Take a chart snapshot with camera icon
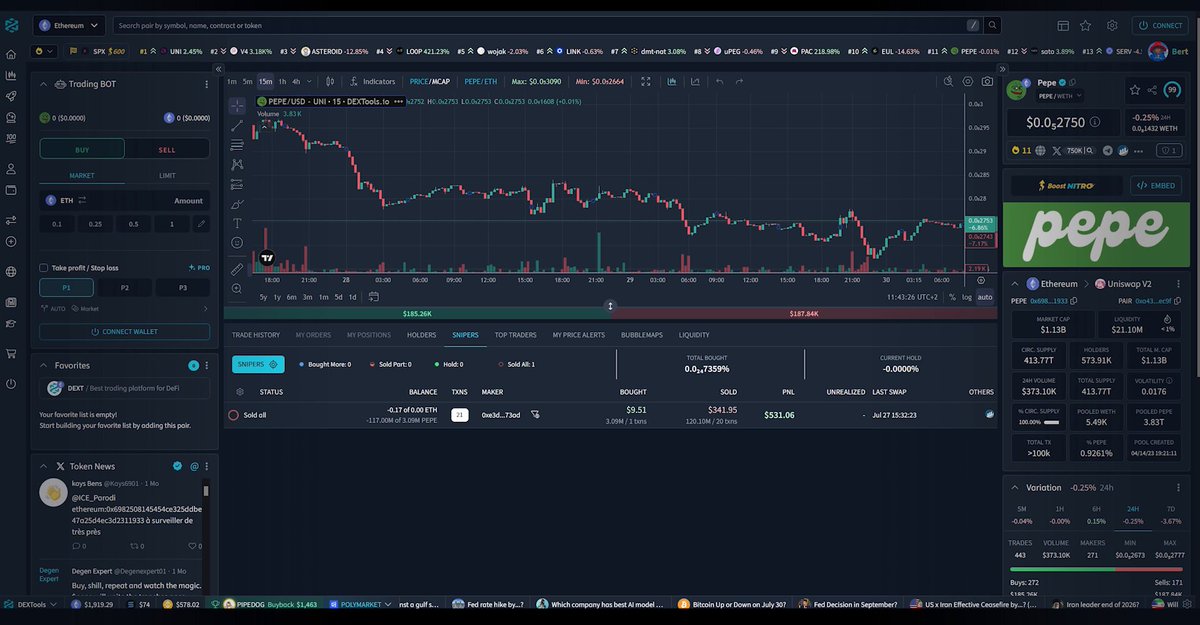Image resolution: width=1200 pixels, height=625 pixels. [x=987, y=81]
